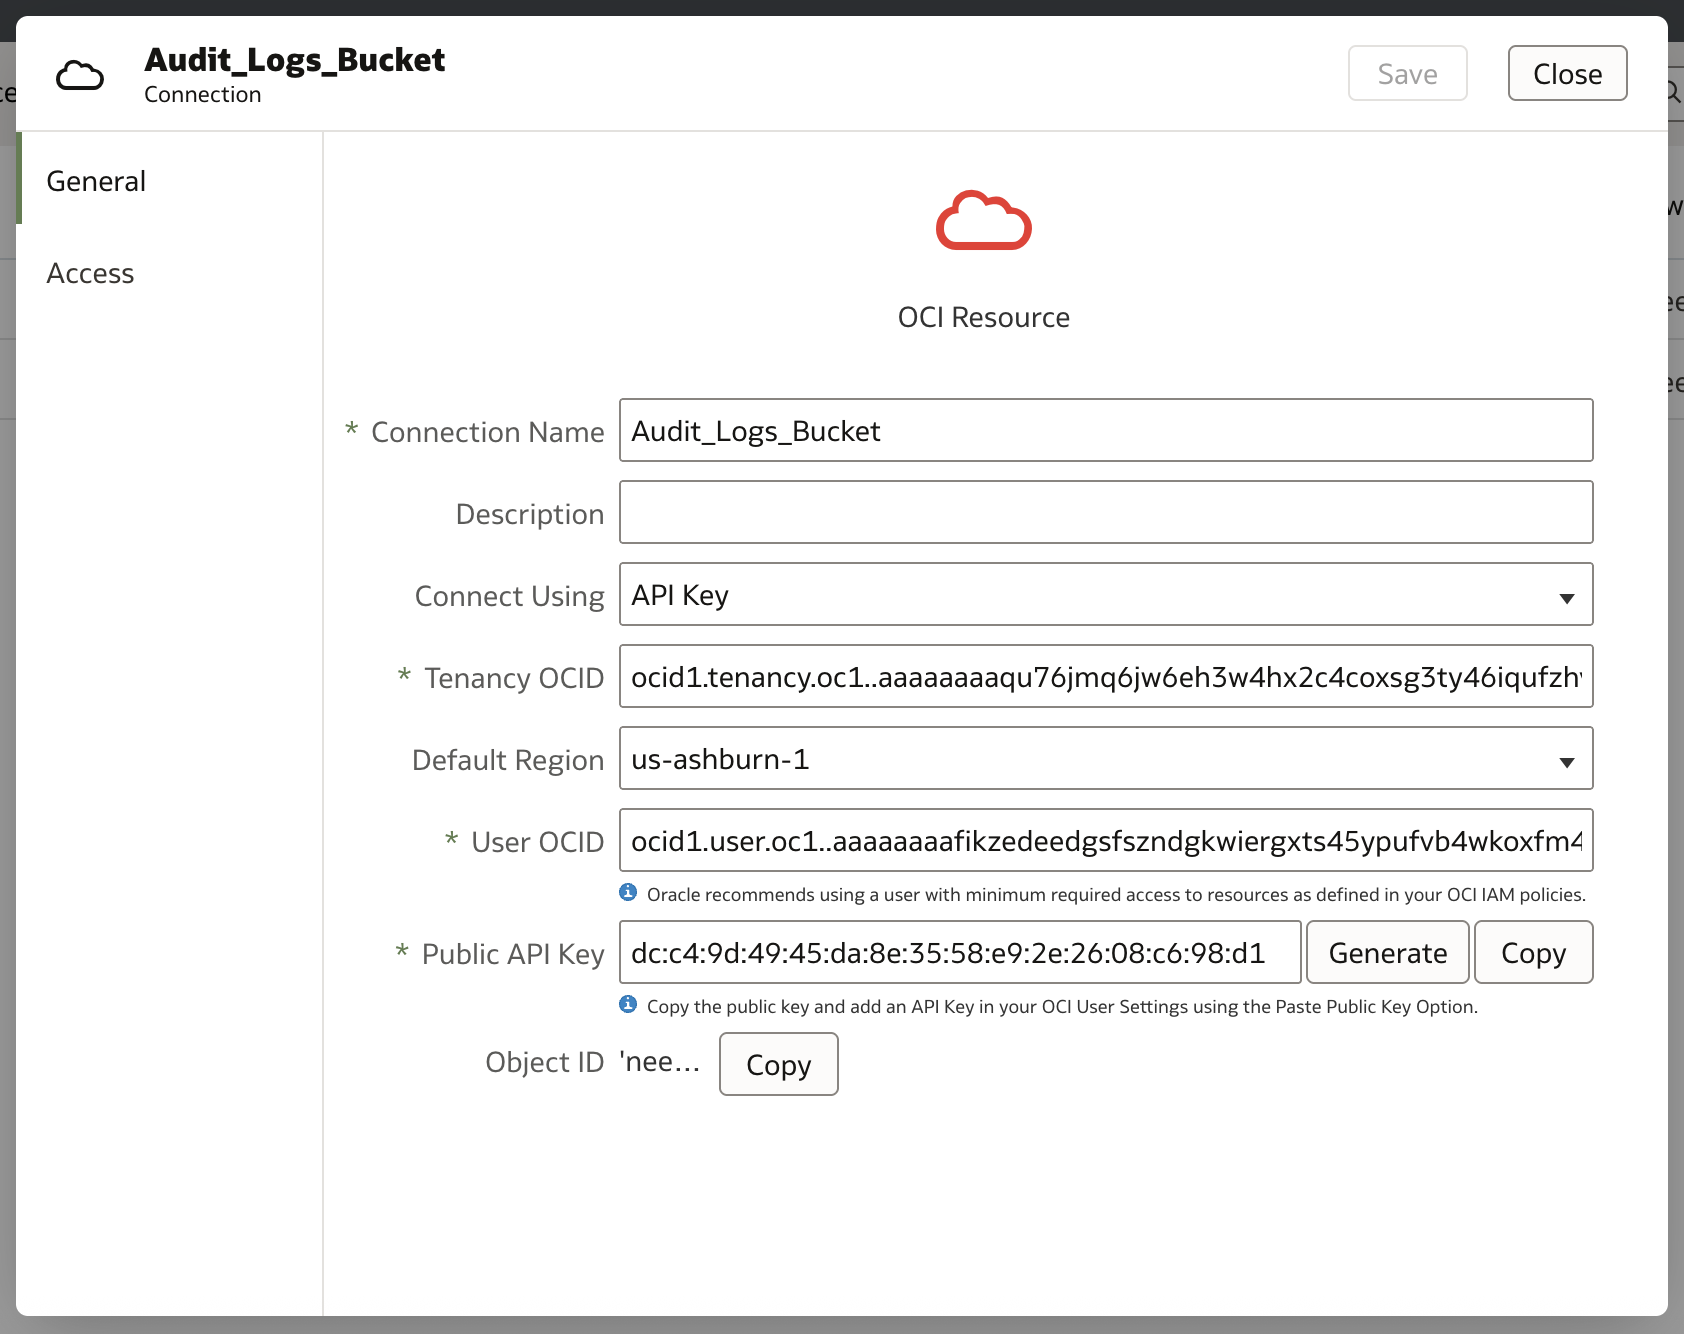Screen dimensions: 1684x1334
Task: Close the connection editor
Action: click(1566, 73)
